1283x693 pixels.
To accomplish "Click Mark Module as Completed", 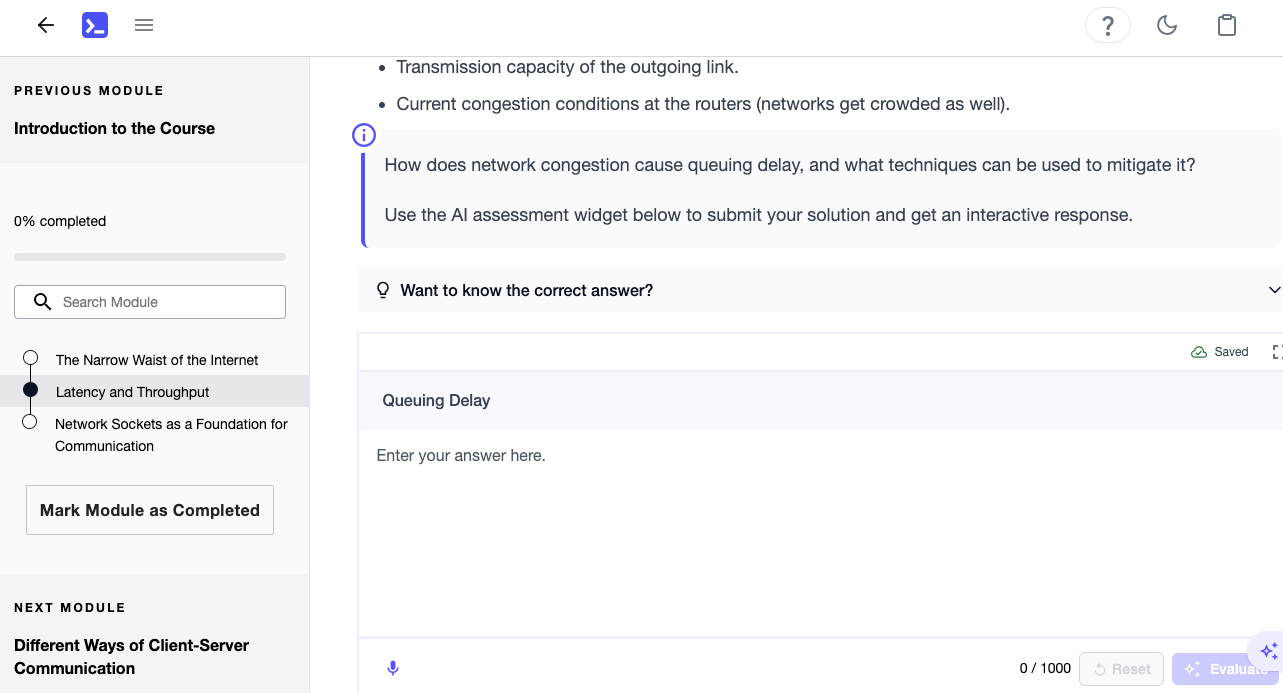I will click(x=149, y=510).
